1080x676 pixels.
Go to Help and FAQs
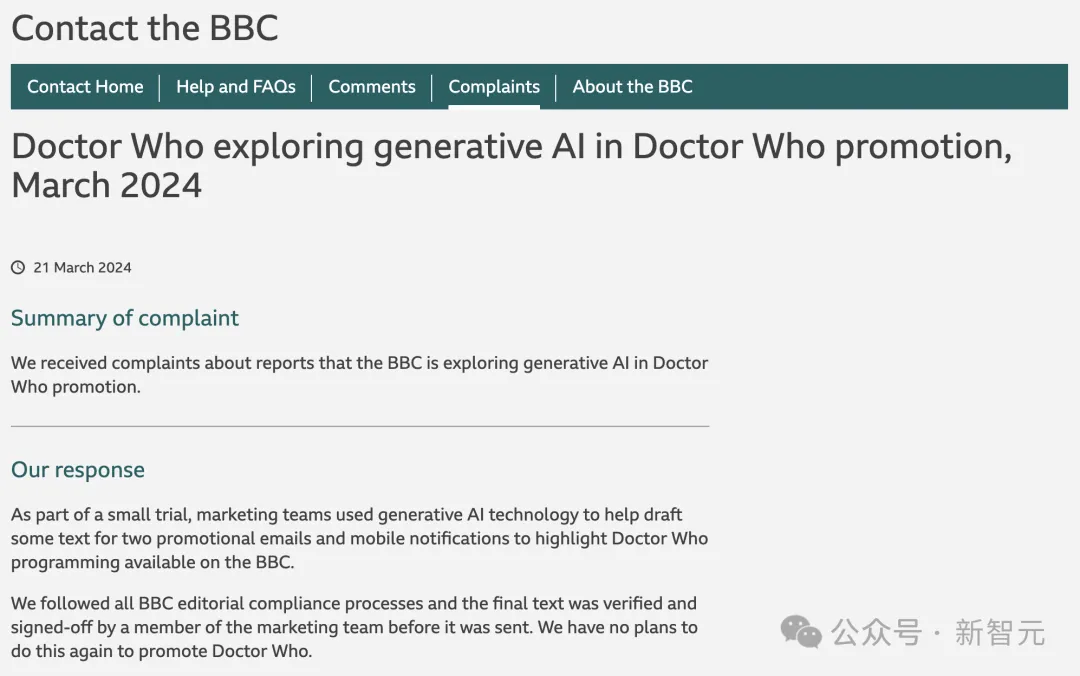(236, 87)
